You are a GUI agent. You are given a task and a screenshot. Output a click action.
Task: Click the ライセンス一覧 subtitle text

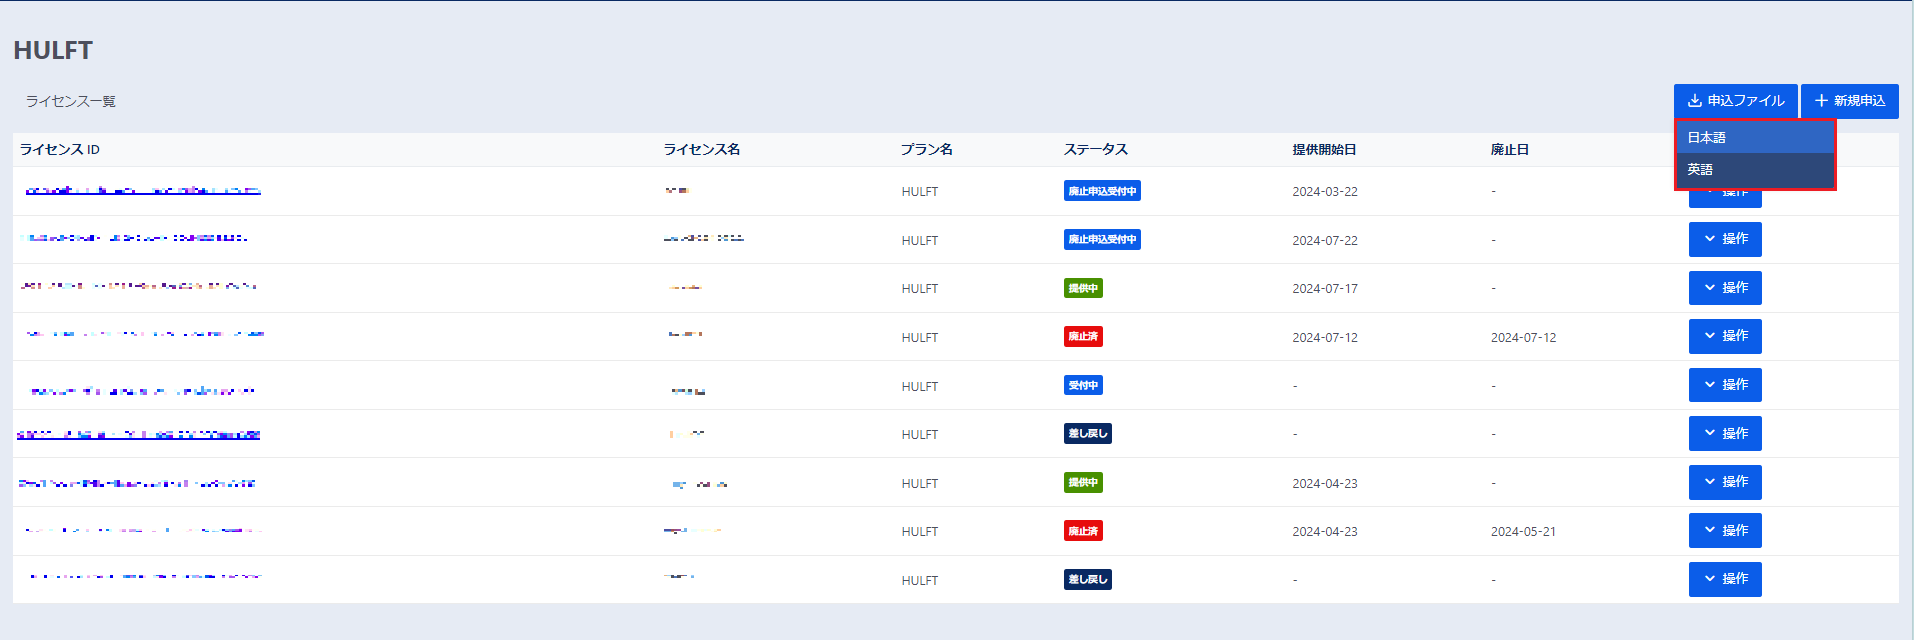71,101
